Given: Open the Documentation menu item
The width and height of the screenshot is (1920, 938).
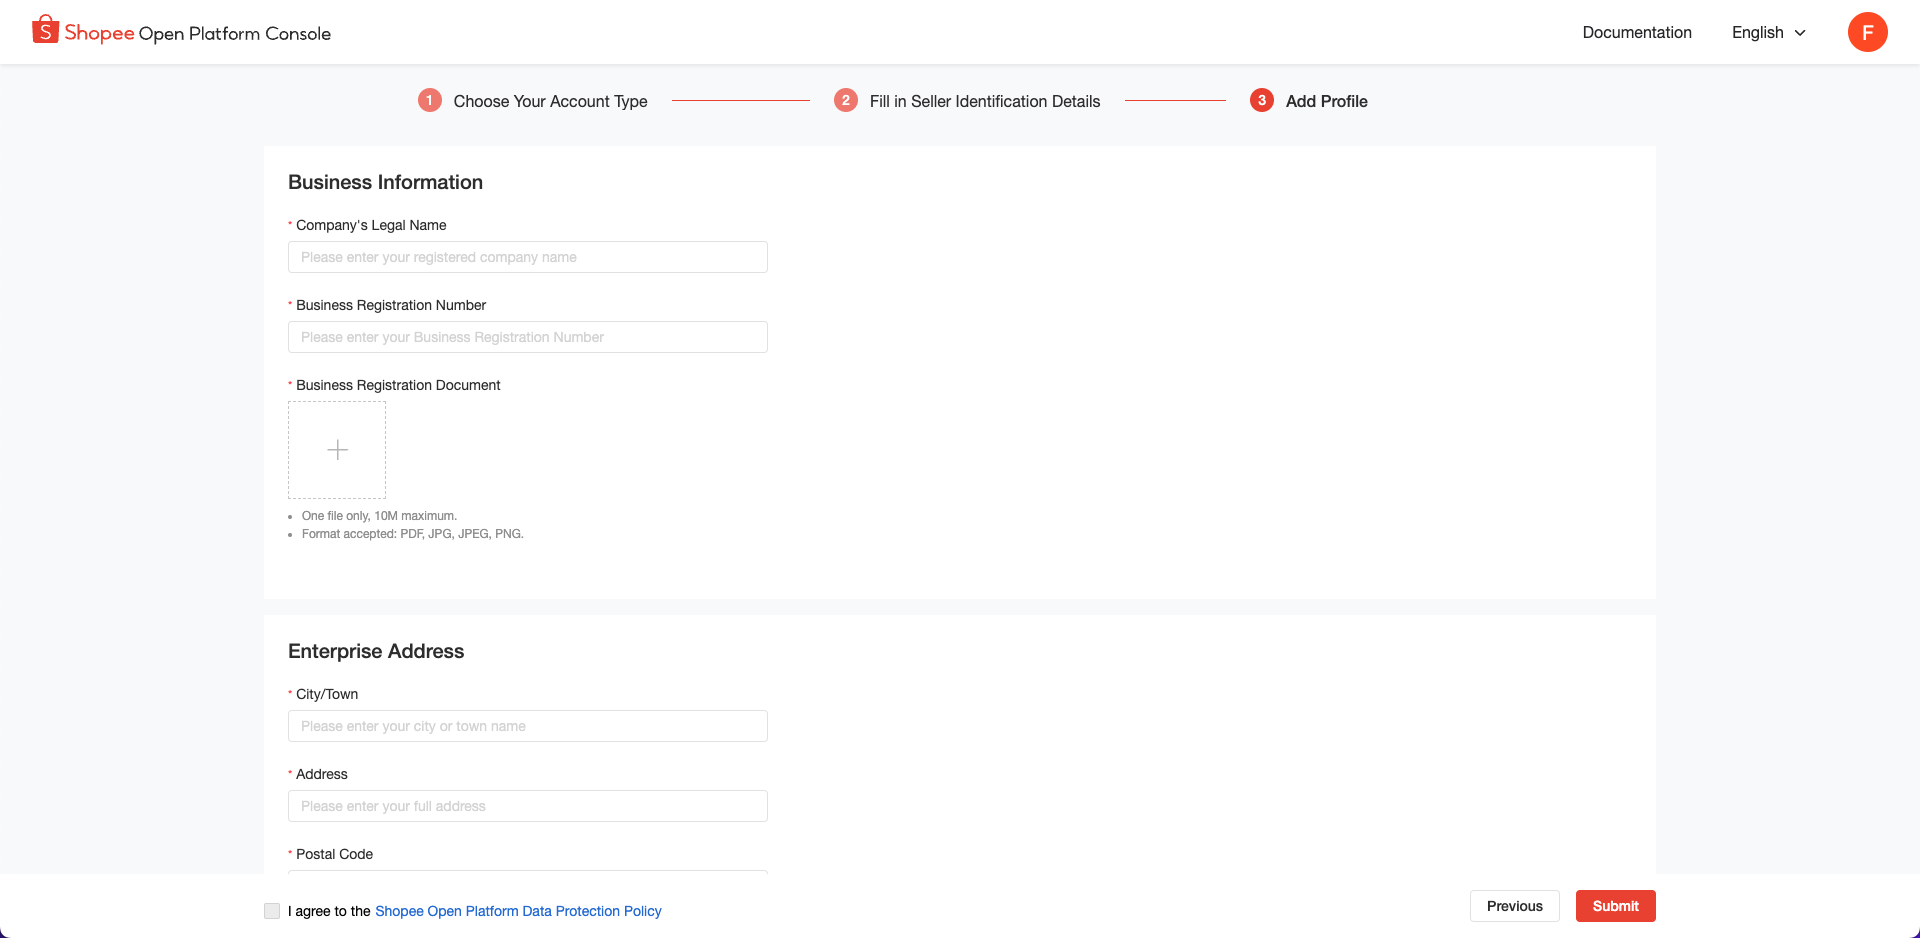Looking at the screenshot, I should coord(1636,33).
